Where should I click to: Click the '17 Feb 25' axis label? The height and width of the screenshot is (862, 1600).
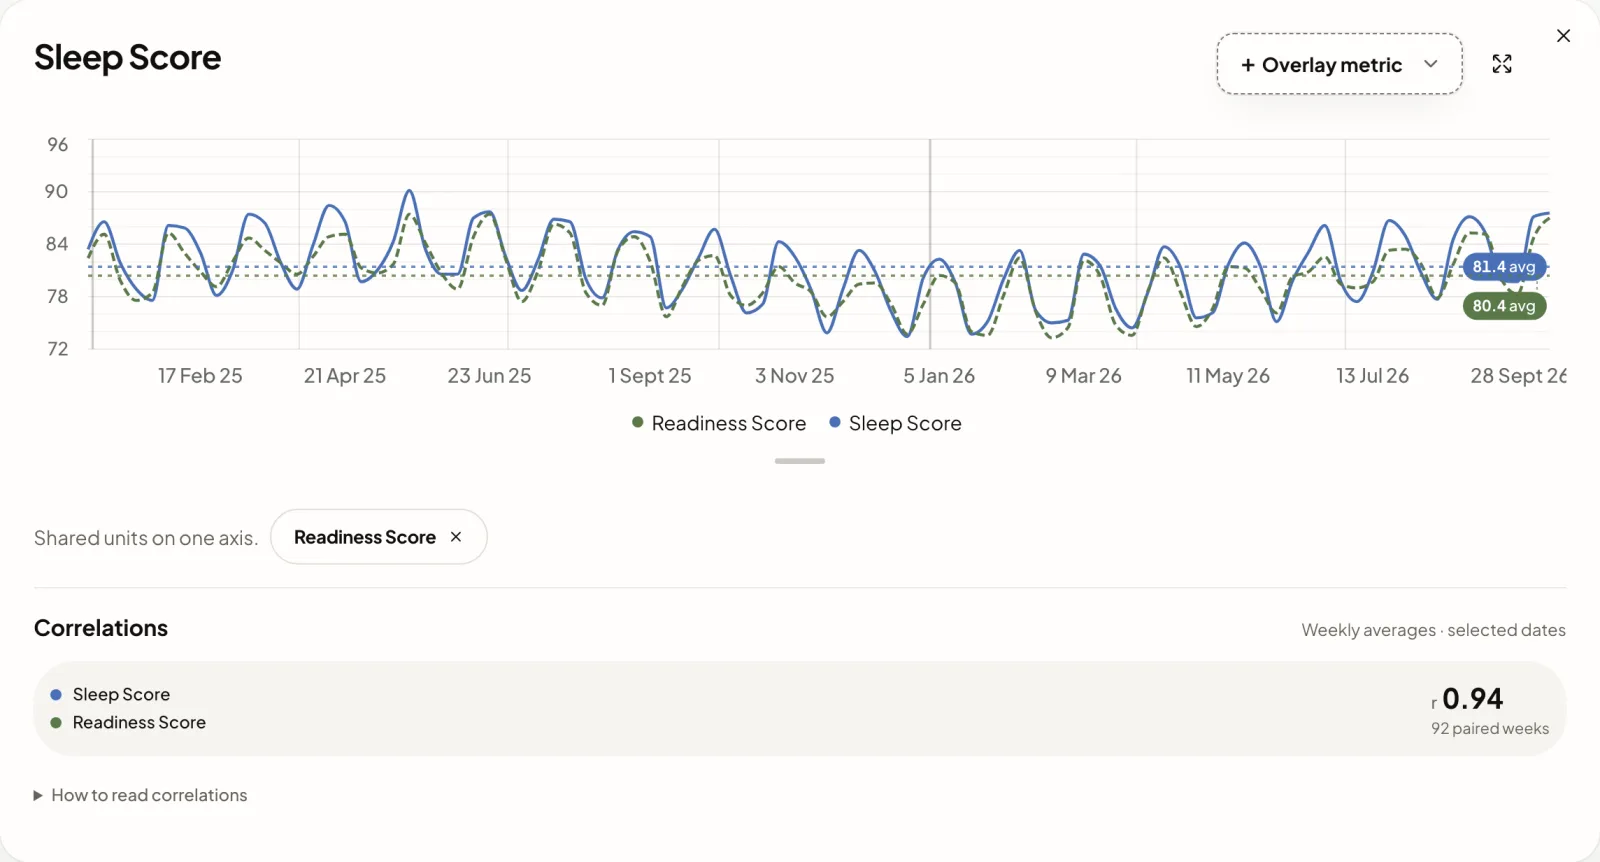(x=200, y=376)
